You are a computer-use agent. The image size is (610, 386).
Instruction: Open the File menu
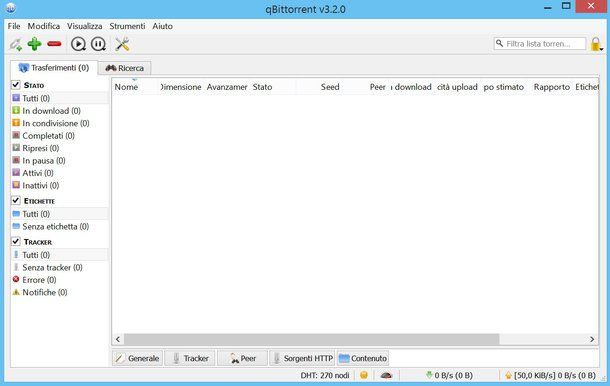(x=14, y=26)
